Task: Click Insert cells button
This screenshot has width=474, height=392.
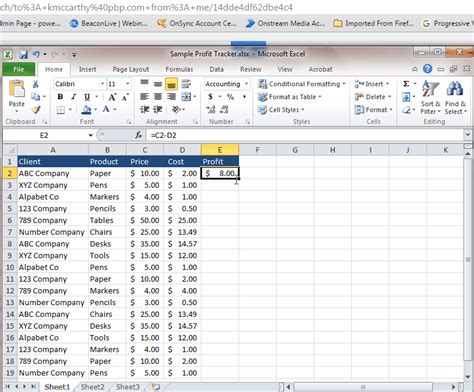Action: [372, 84]
